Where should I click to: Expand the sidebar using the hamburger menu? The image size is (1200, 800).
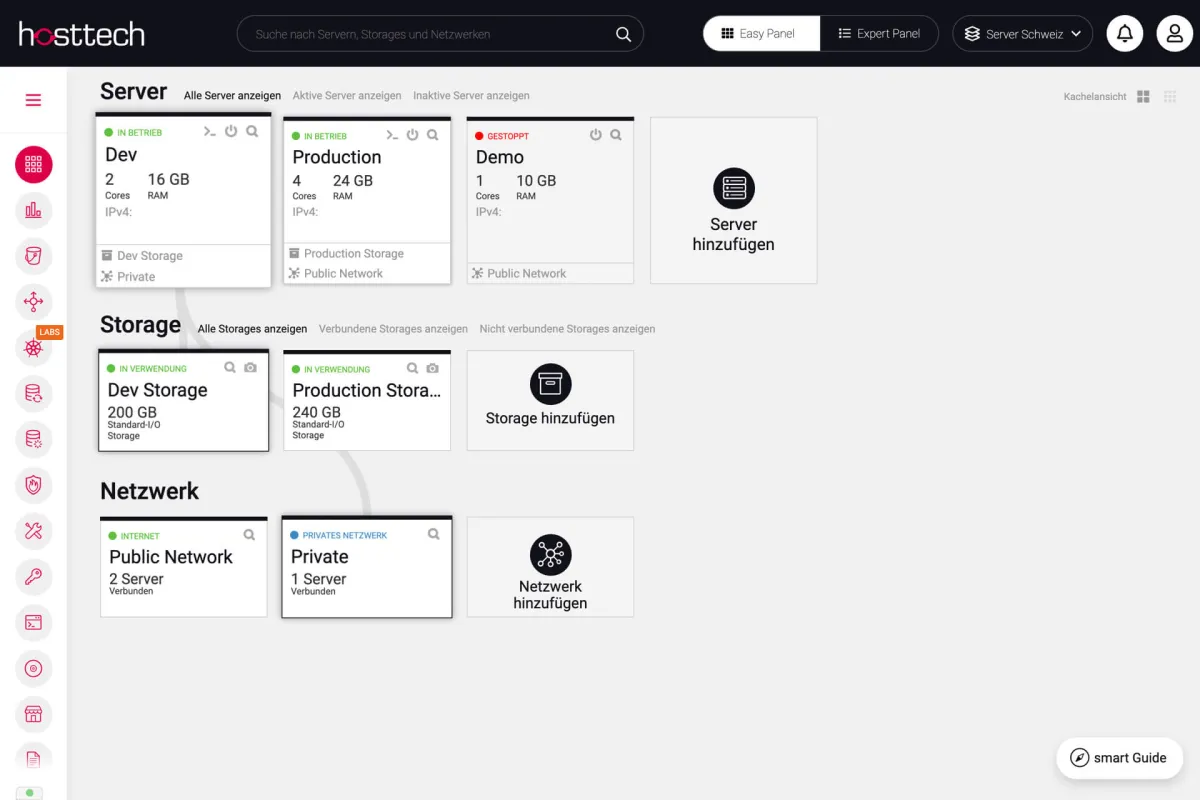(x=33, y=100)
